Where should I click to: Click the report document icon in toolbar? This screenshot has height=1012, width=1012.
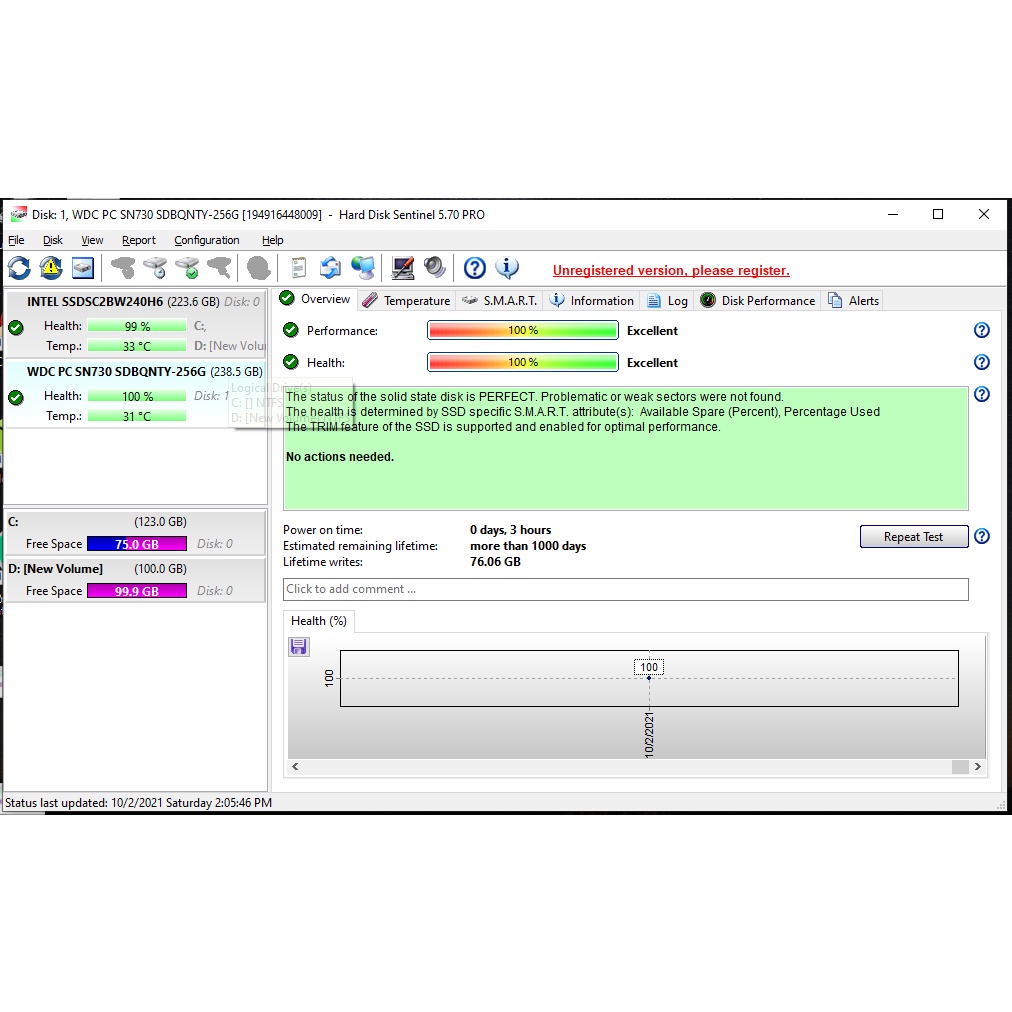[x=298, y=268]
